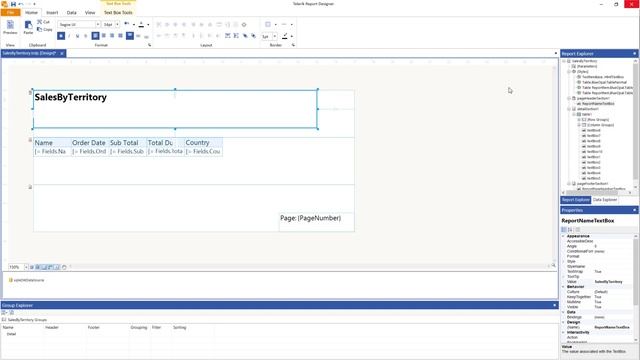Collapse the Styles node in Report Explorer
The width and height of the screenshot is (640, 360).
coord(569,71)
